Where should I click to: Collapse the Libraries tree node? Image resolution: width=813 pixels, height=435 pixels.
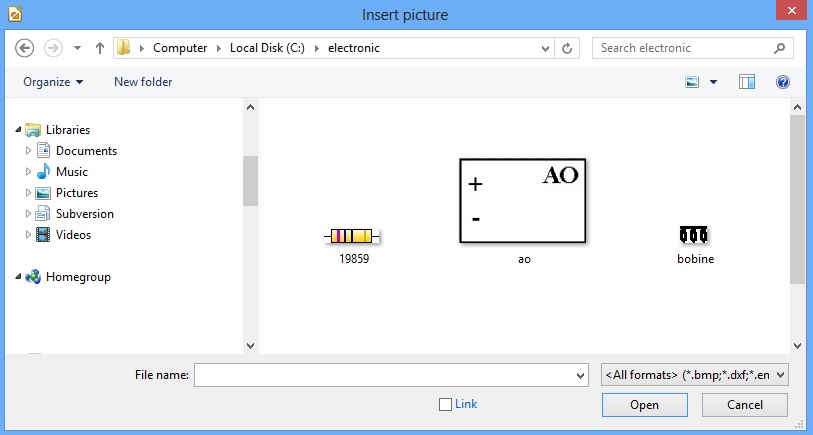click(x=18, y=130)
